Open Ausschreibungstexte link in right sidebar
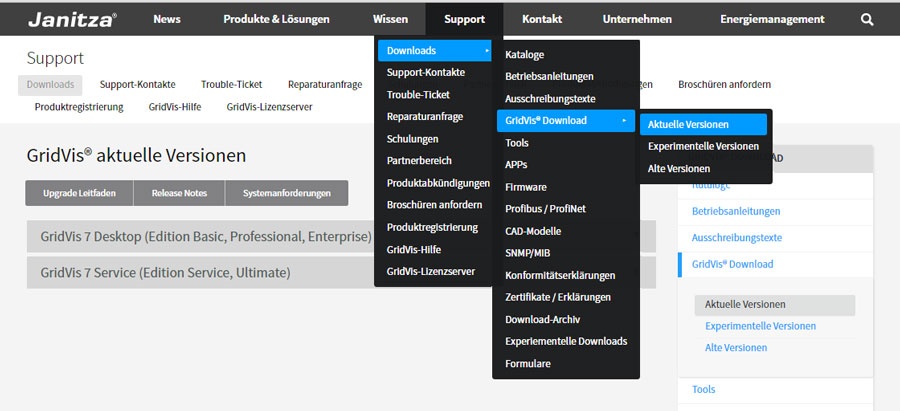Screen dimensions: 900x411 point(737,238)
